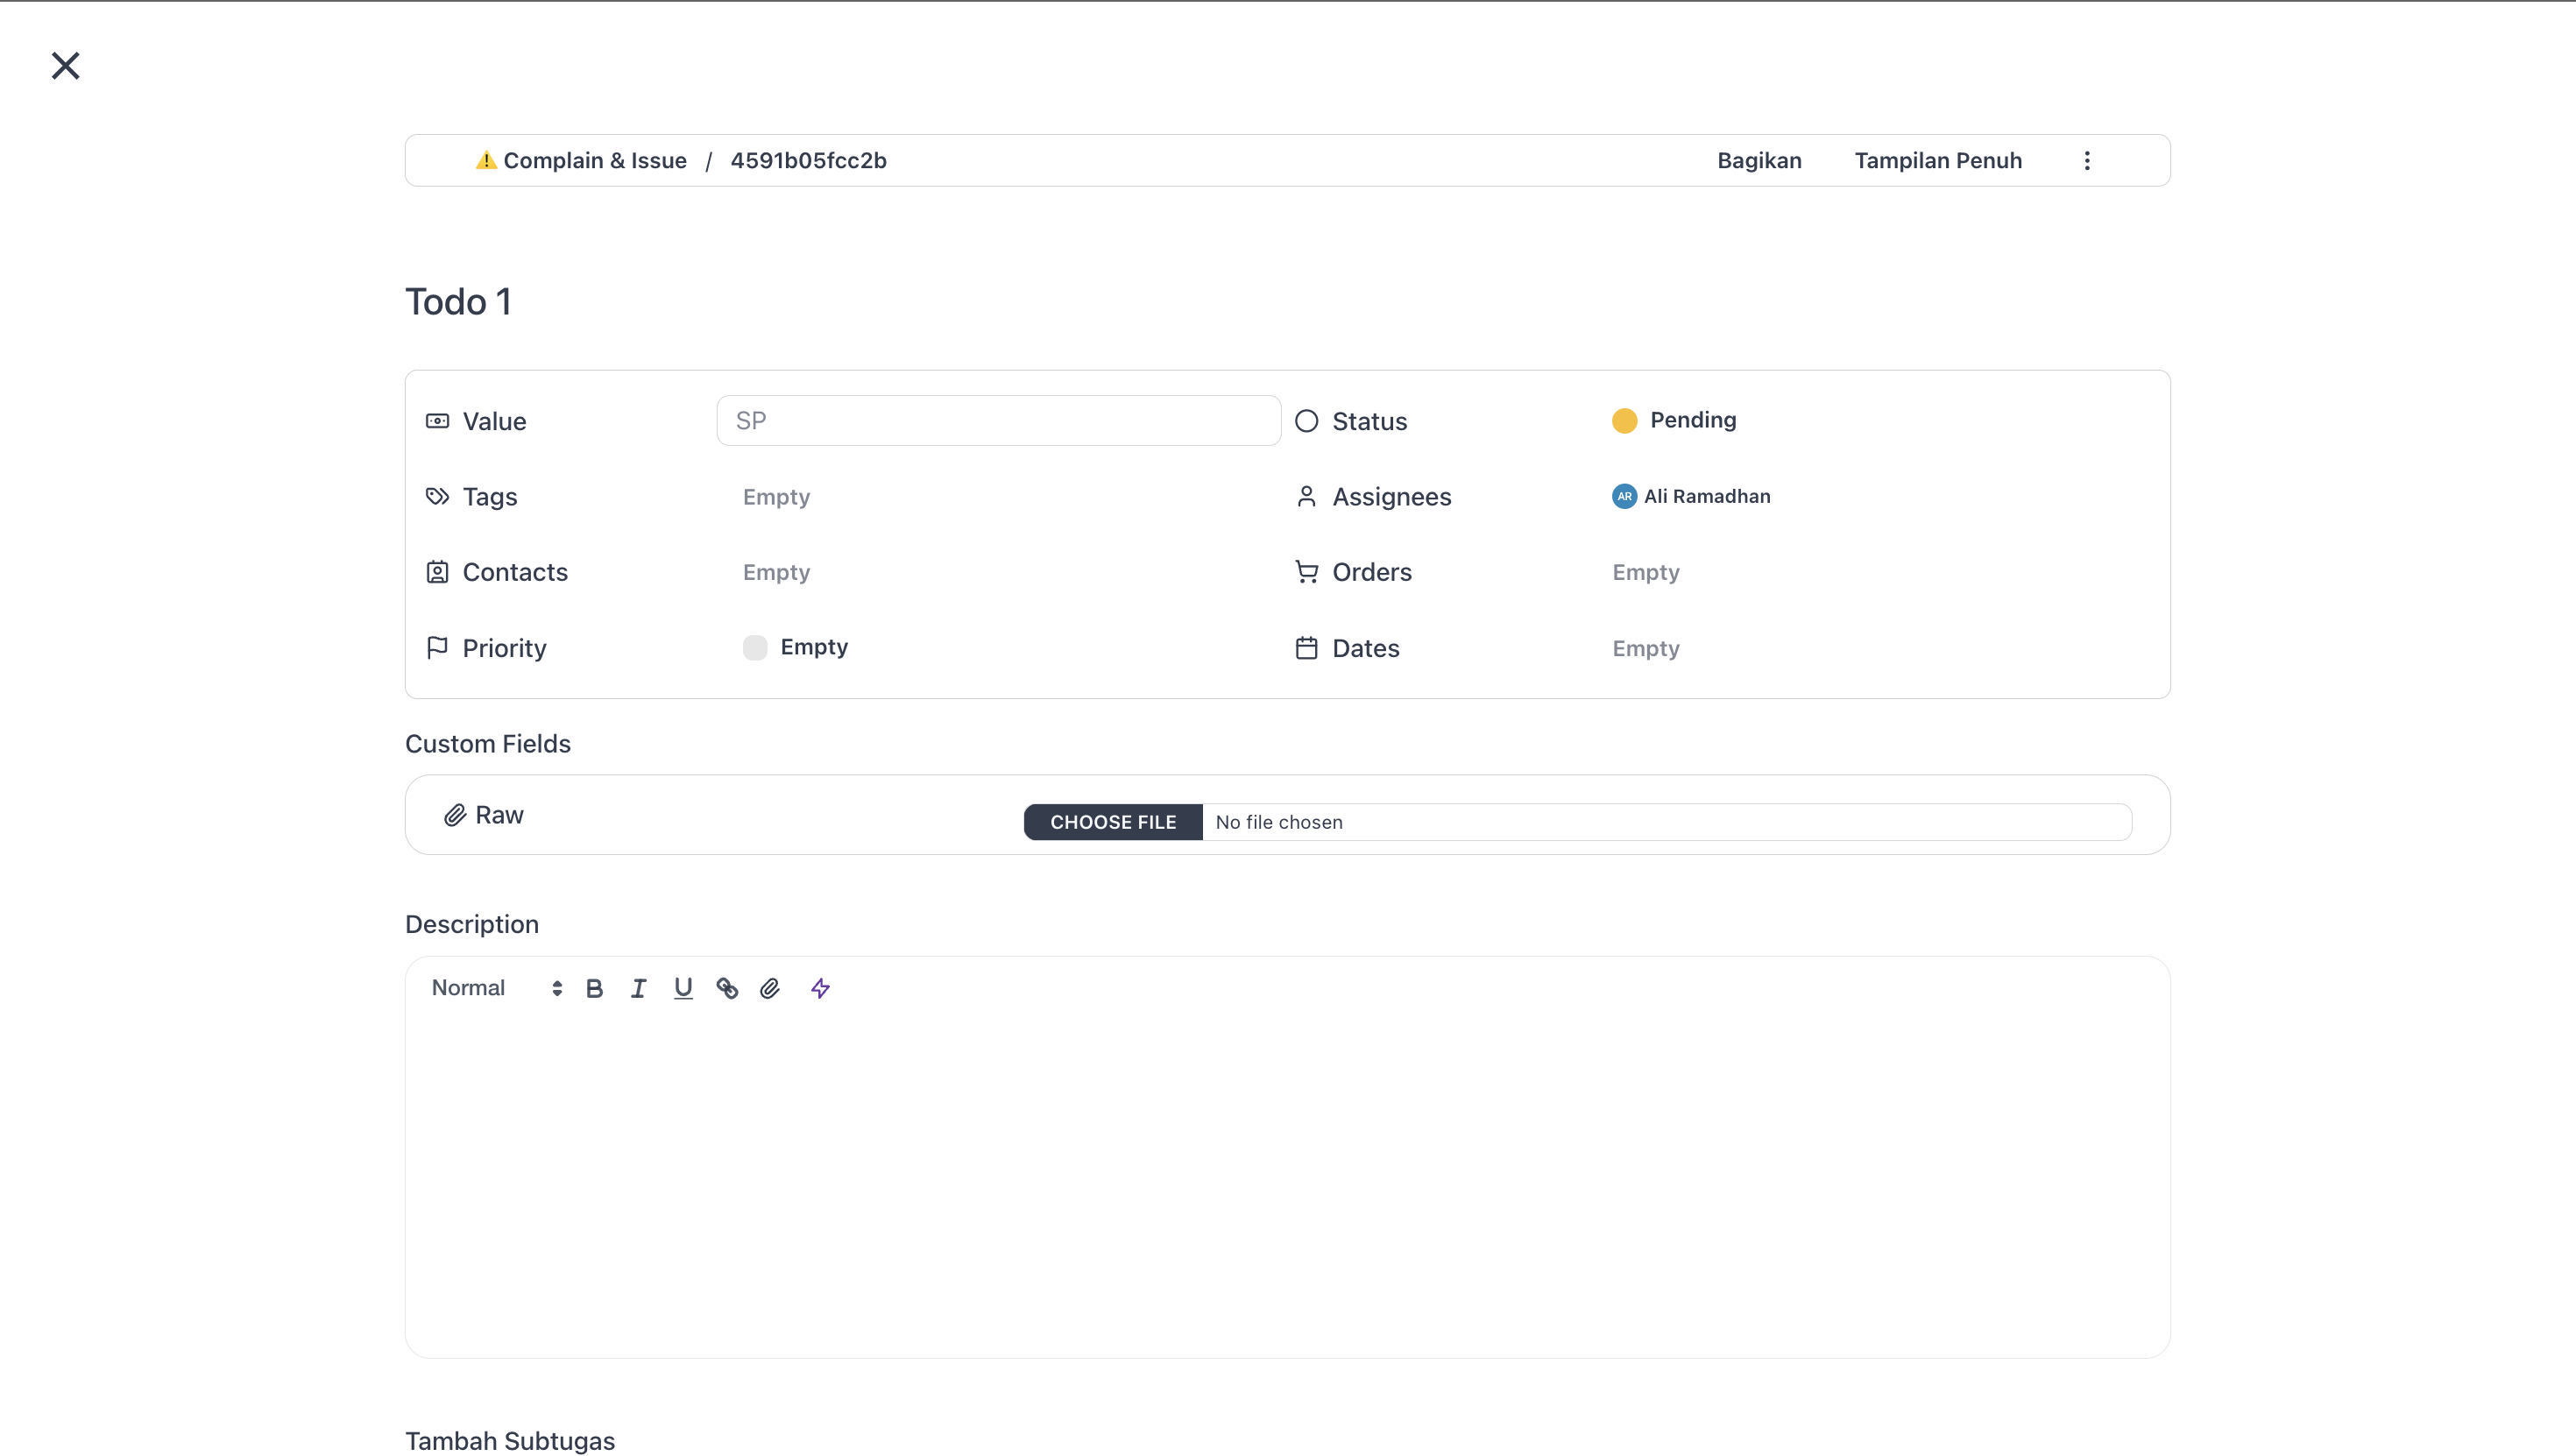
Task: Attach a file in Description toolbar
Action: (x=770, y=988)
